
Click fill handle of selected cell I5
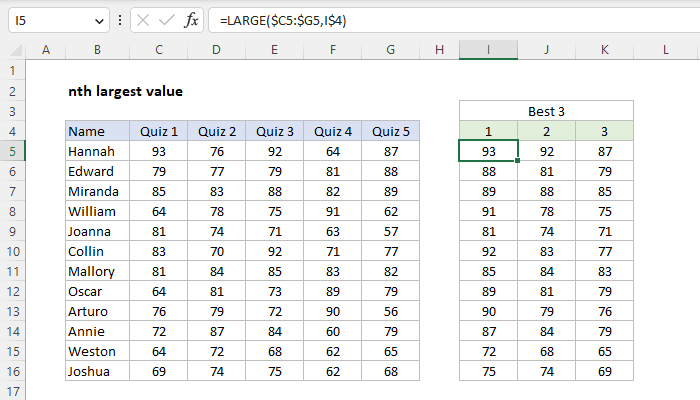tap(517, 161)
